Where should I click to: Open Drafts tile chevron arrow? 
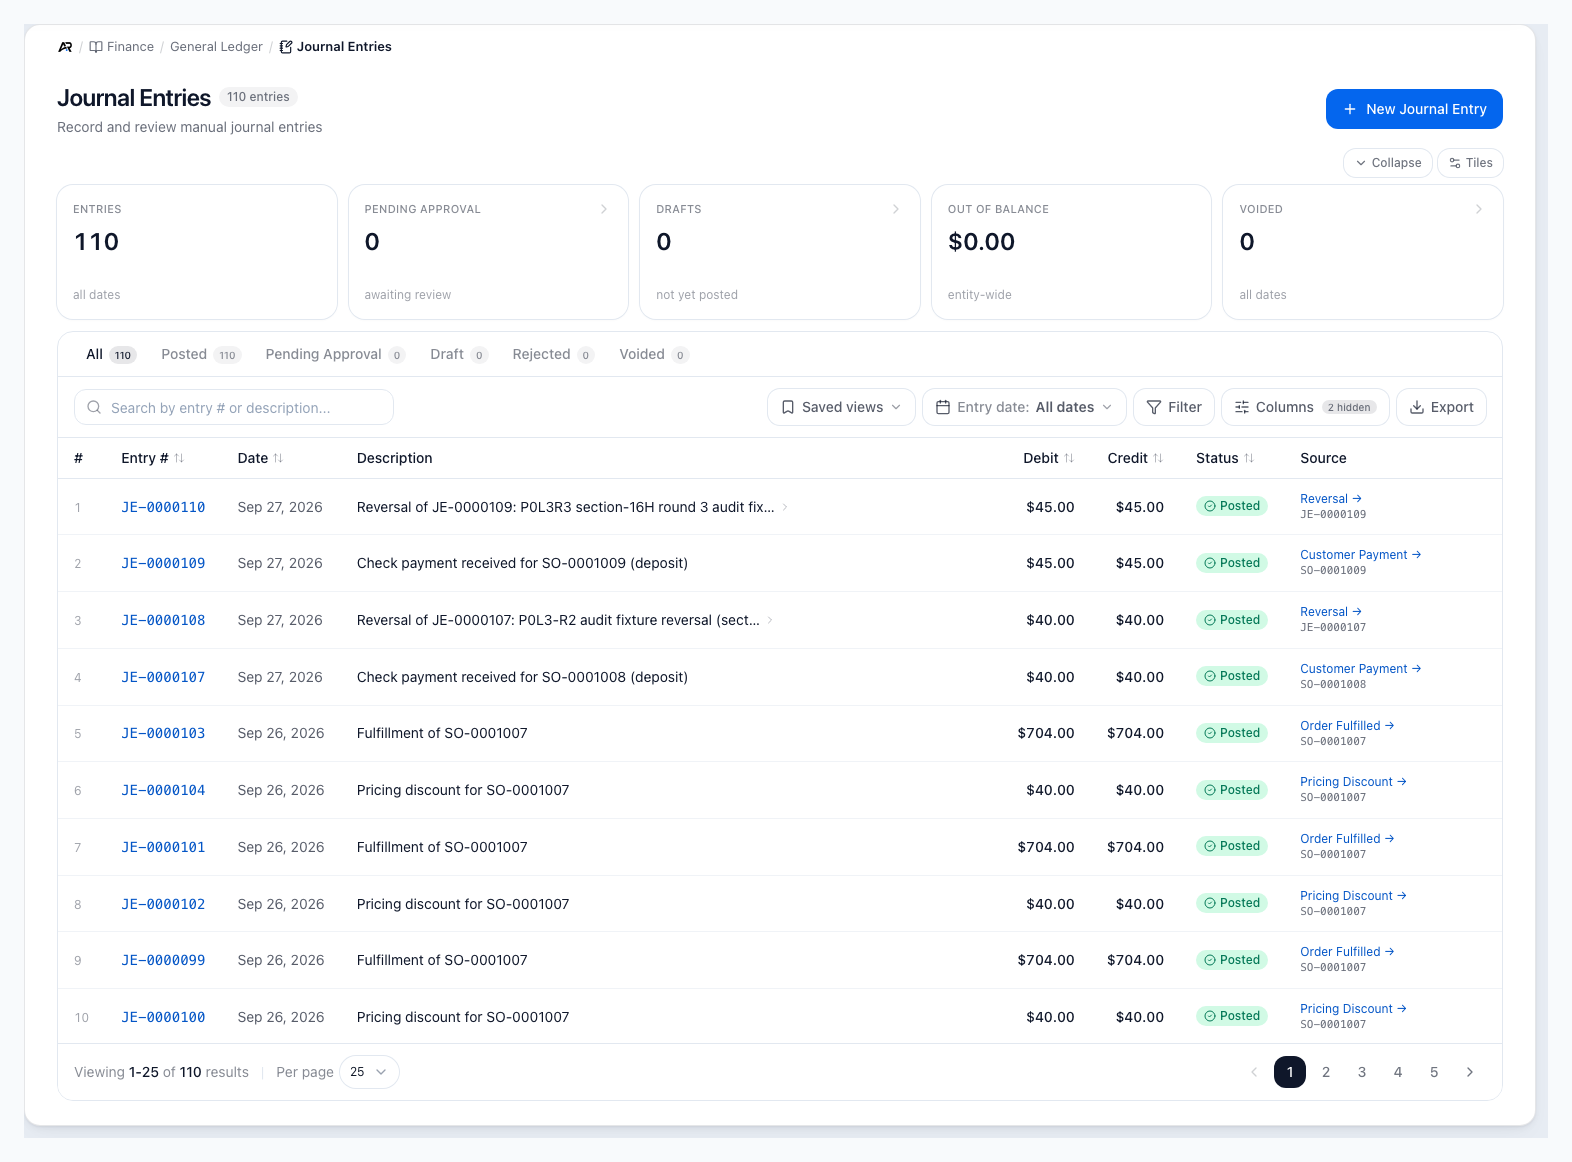896,209
